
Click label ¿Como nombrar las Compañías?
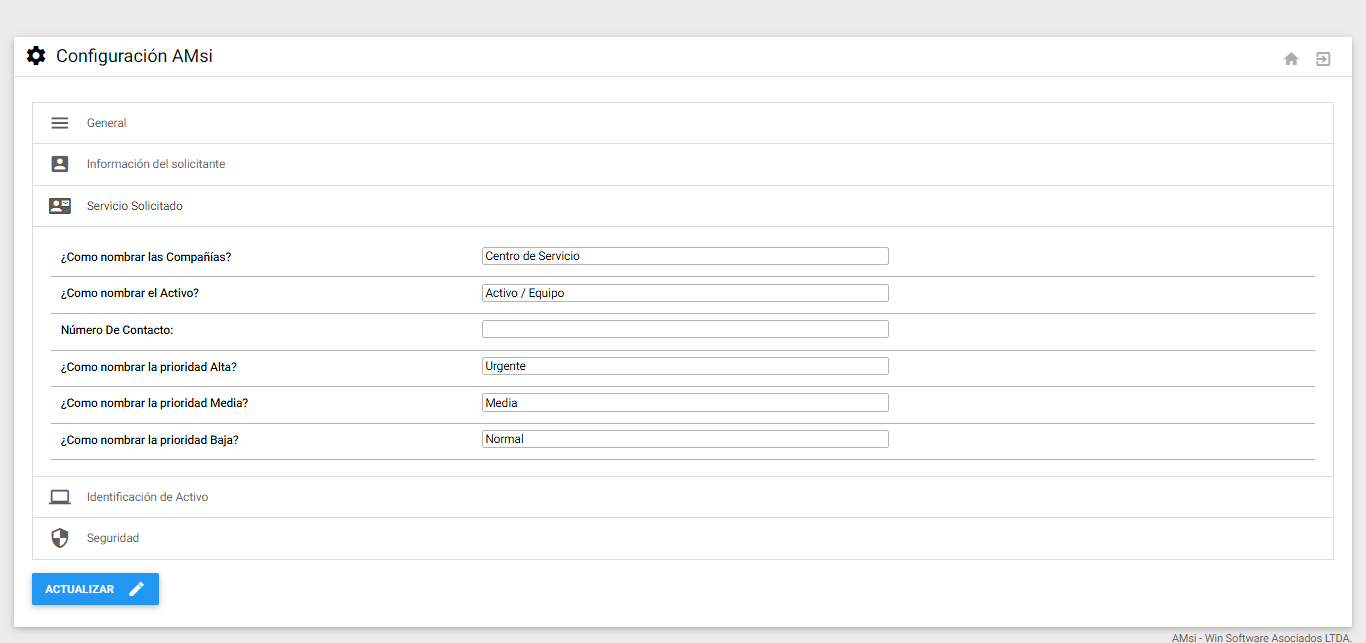pyautogui.click(x=146, y=257)
